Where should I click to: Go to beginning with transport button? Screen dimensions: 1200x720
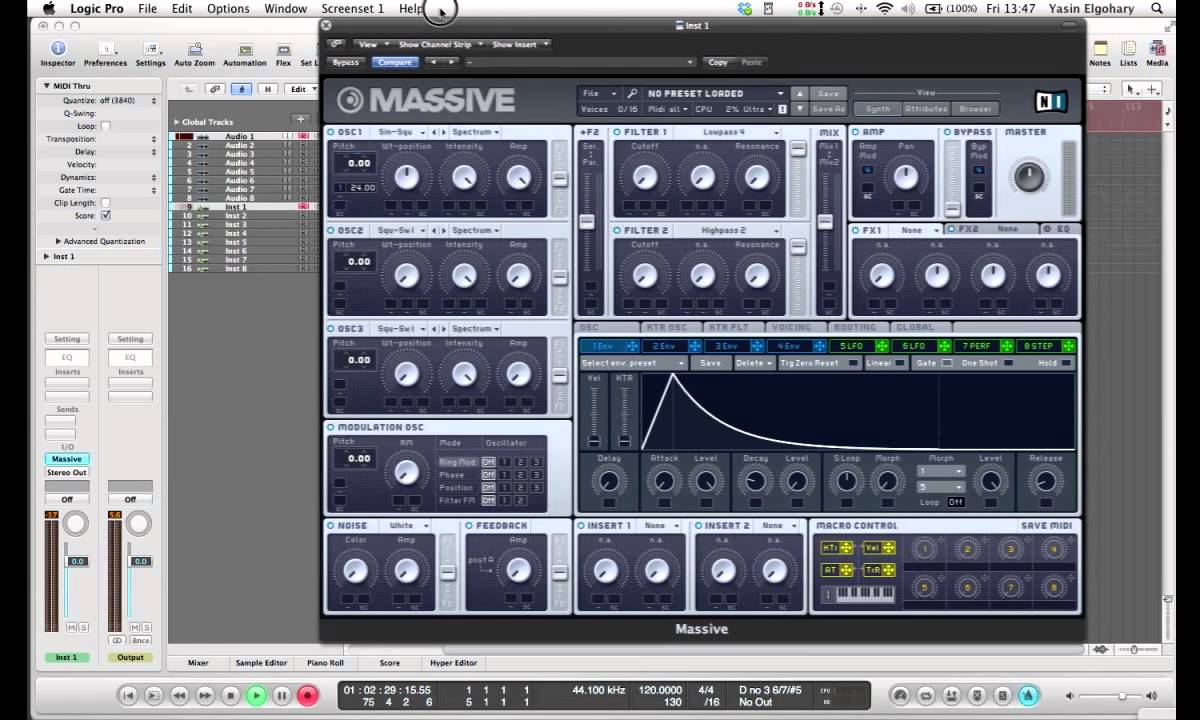(x=127, y=695)
